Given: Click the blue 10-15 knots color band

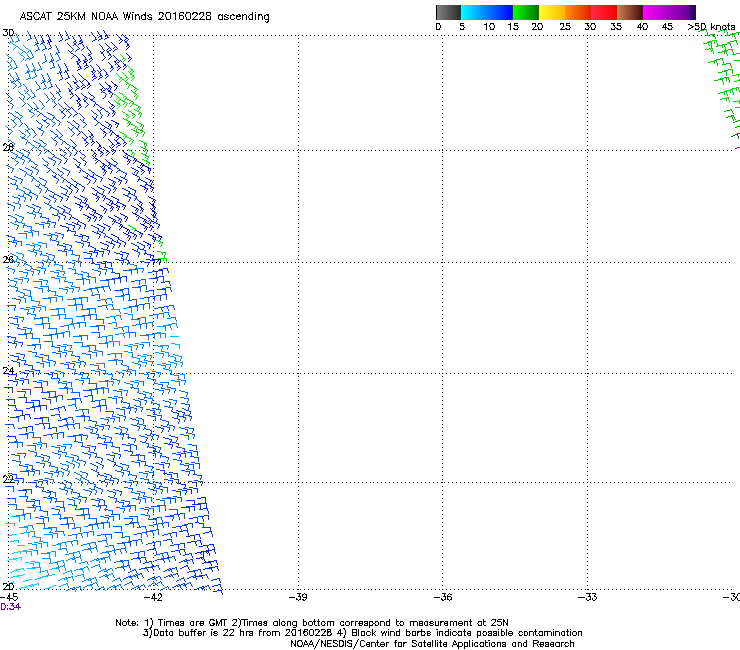Looking at the screenshot, I should pyautogui.click(x=500, y=12).
